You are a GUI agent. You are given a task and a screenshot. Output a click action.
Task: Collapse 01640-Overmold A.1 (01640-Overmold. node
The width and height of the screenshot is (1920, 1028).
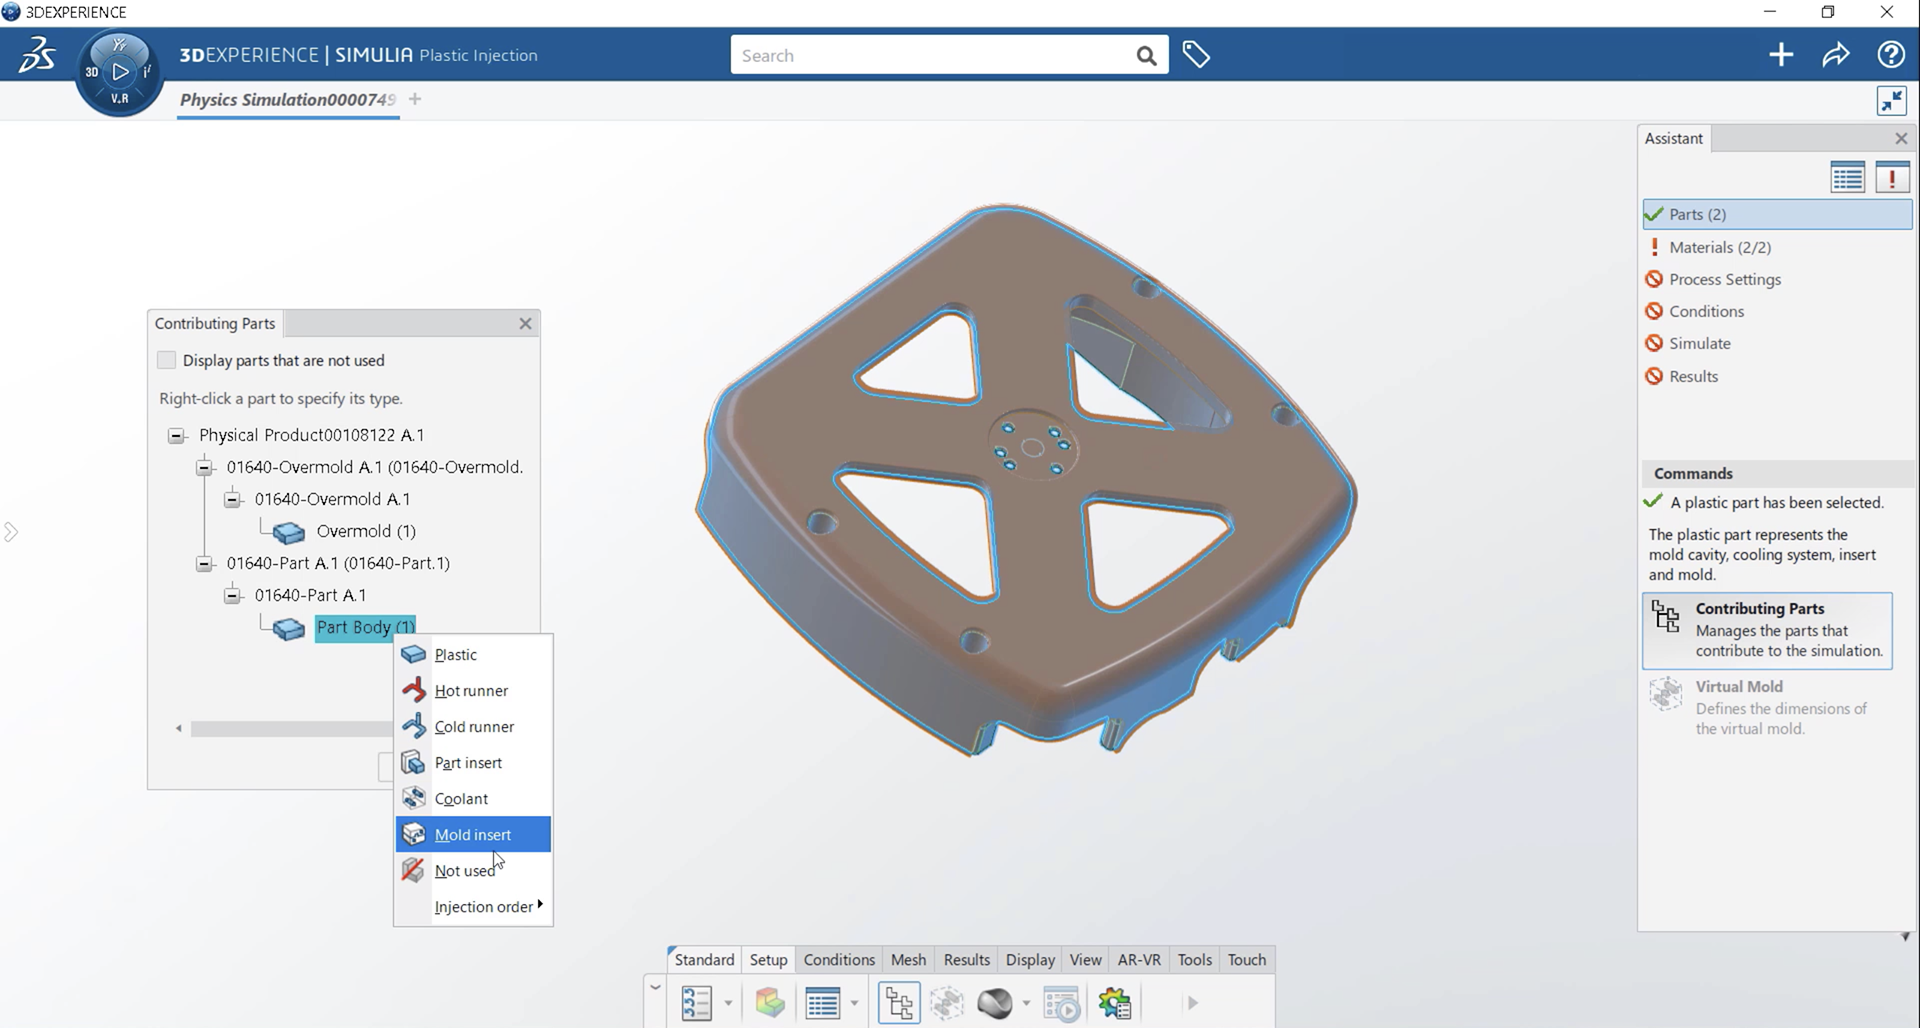[204, 467]
